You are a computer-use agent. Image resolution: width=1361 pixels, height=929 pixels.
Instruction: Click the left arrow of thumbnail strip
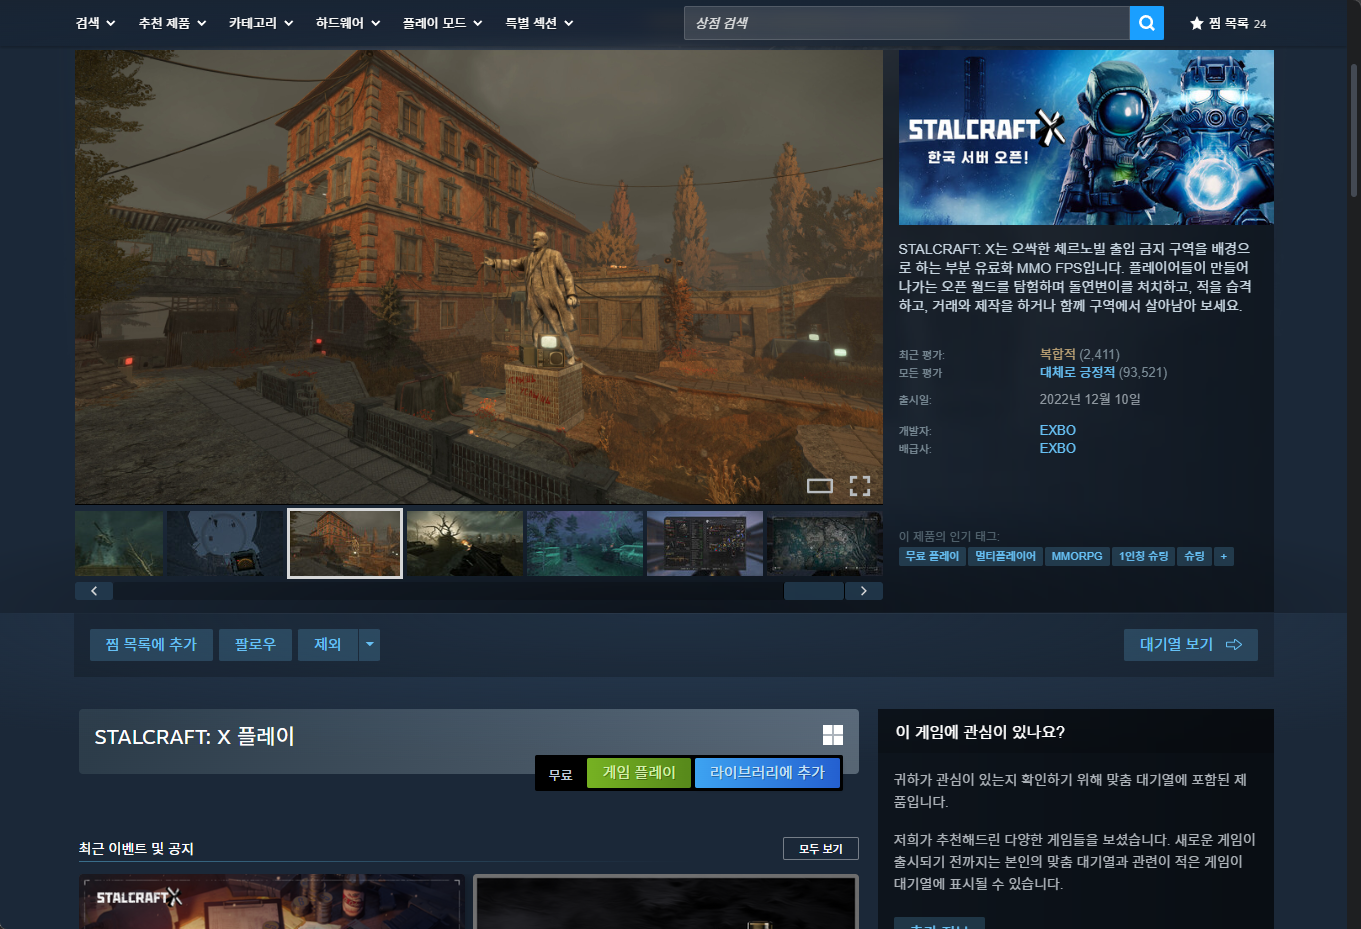point(94,591)
